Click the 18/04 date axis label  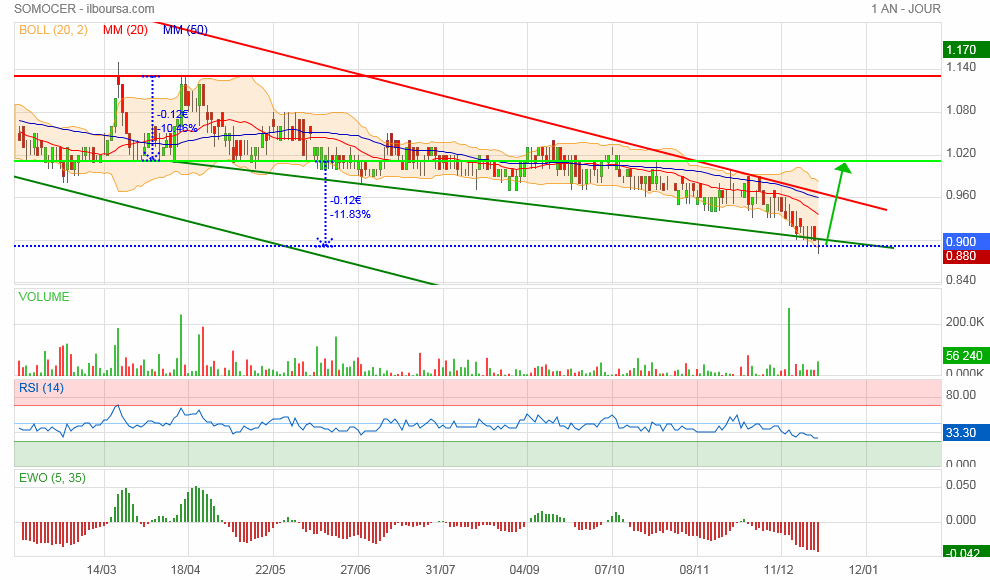[185, 570]
